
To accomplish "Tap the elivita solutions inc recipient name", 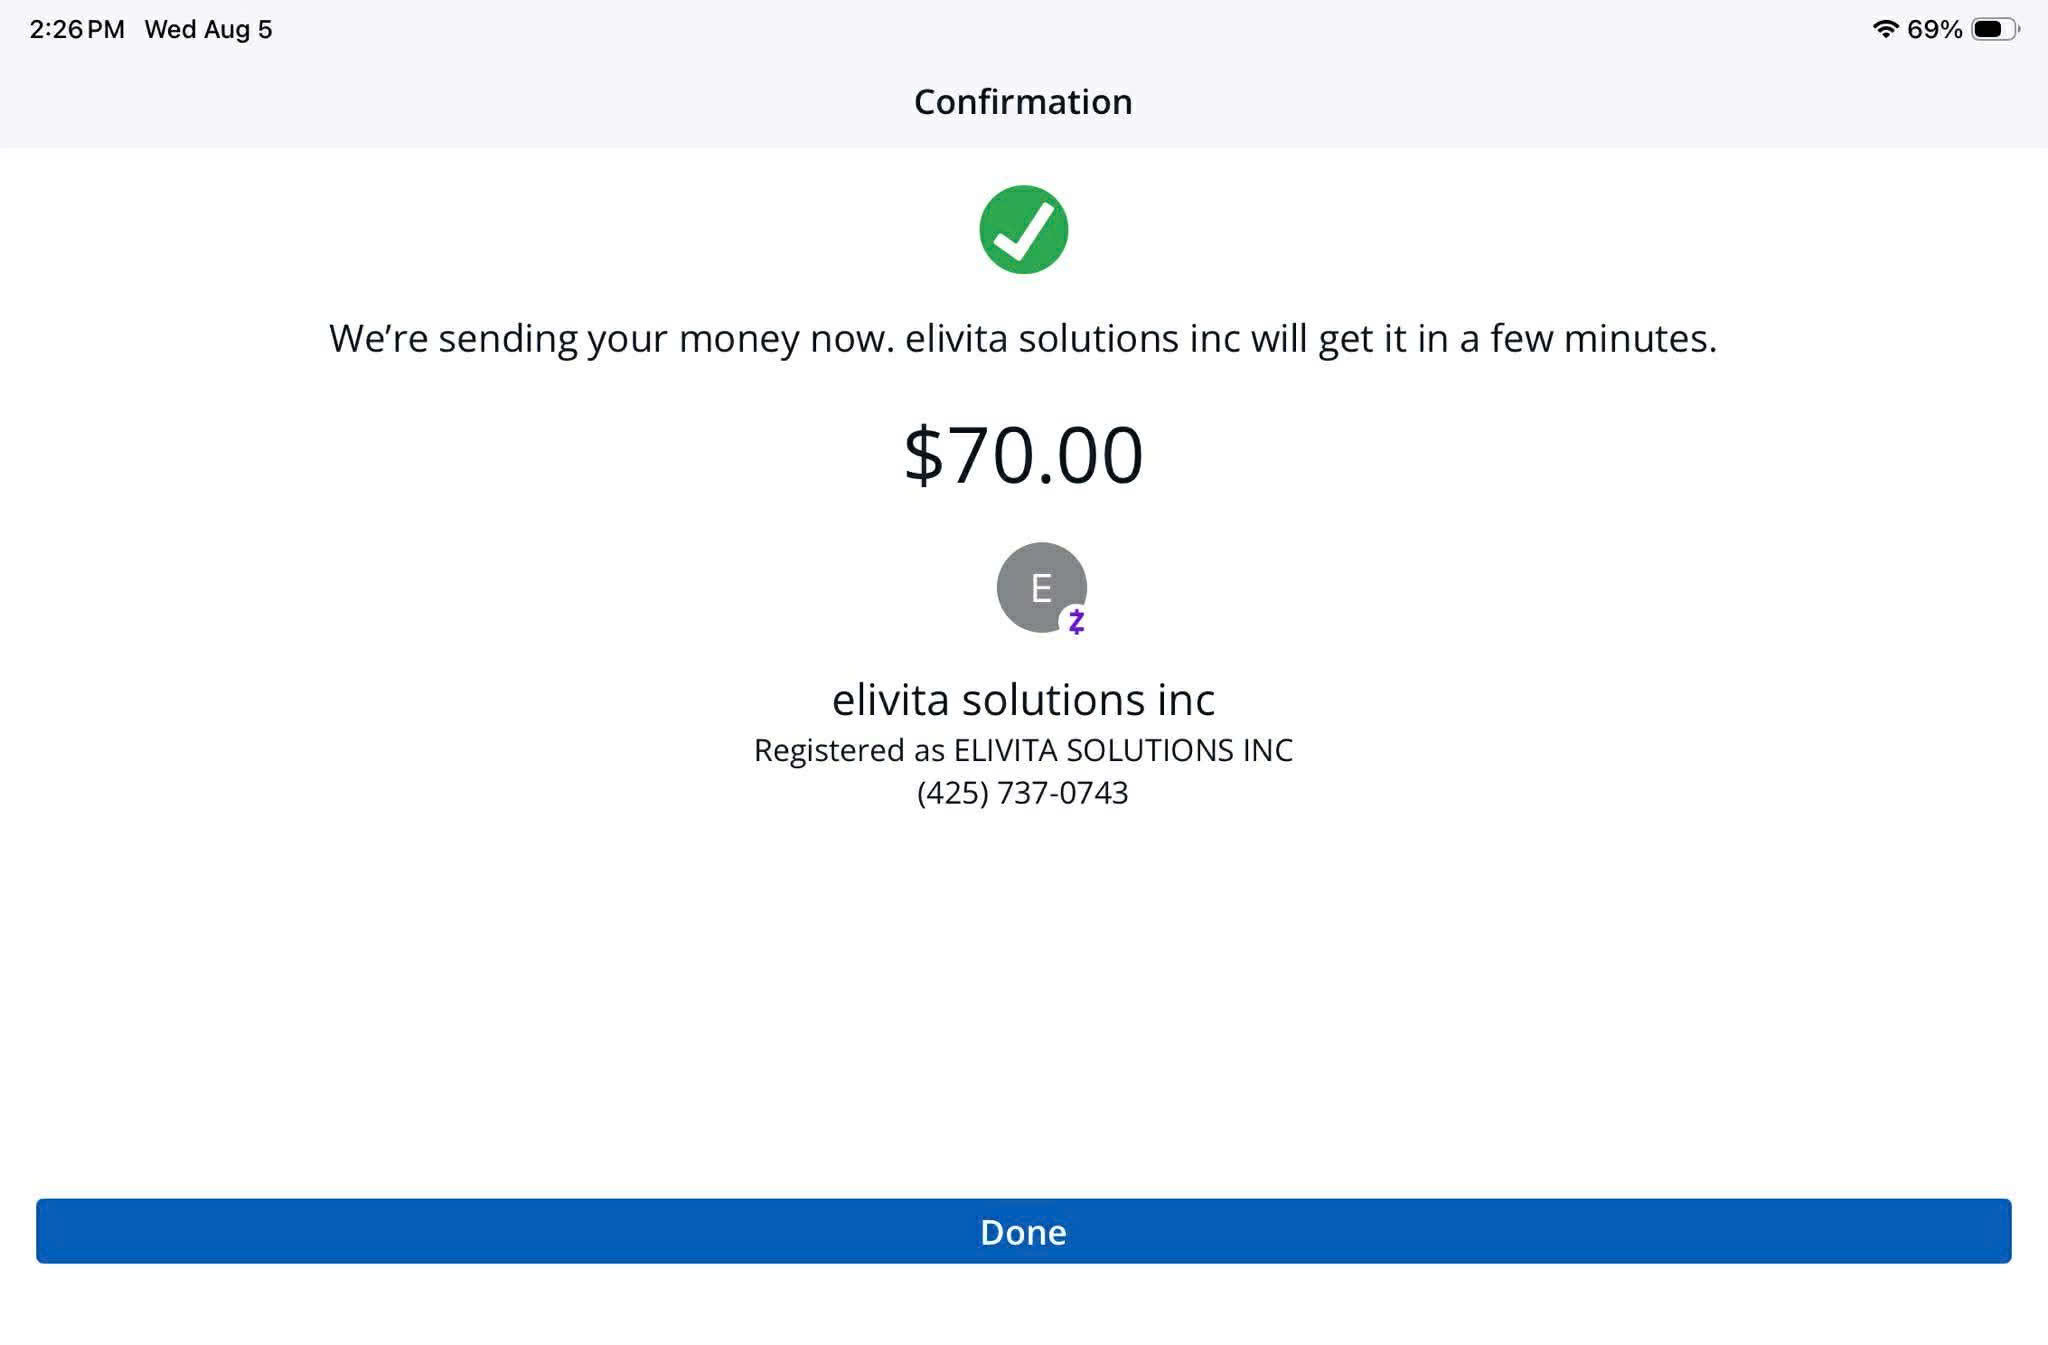I will point(1023,699).
